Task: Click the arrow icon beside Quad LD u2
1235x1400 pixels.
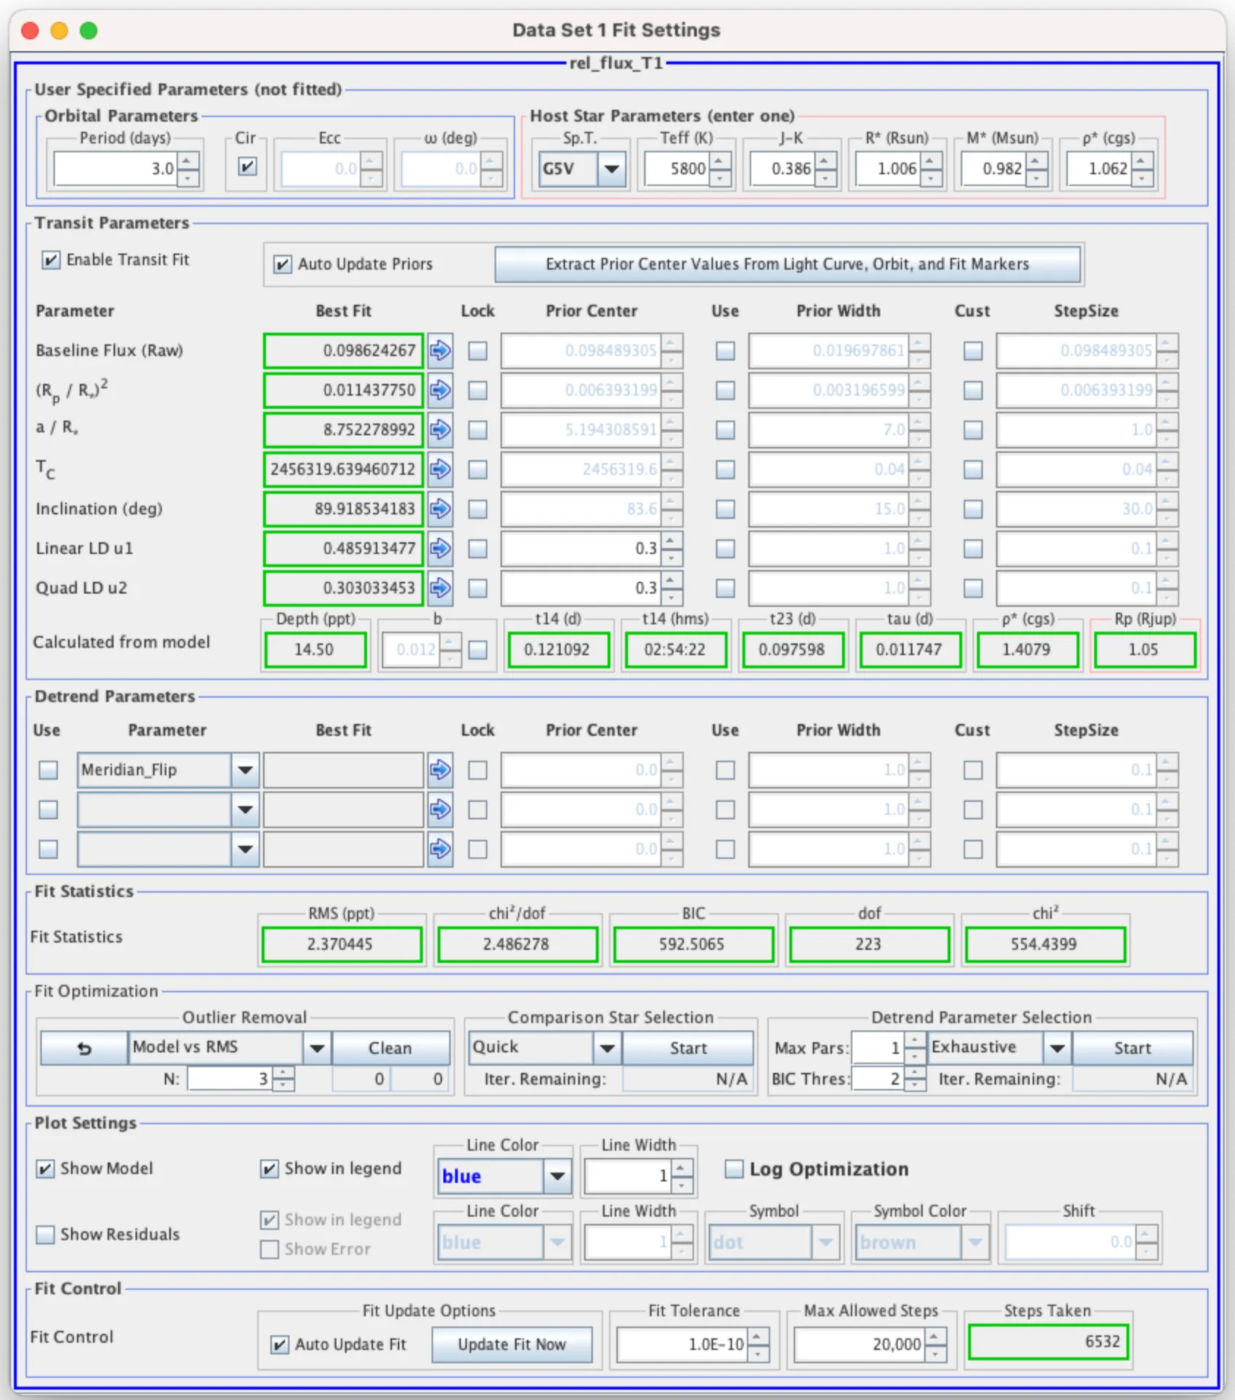Action: click(x=440, y=588)
